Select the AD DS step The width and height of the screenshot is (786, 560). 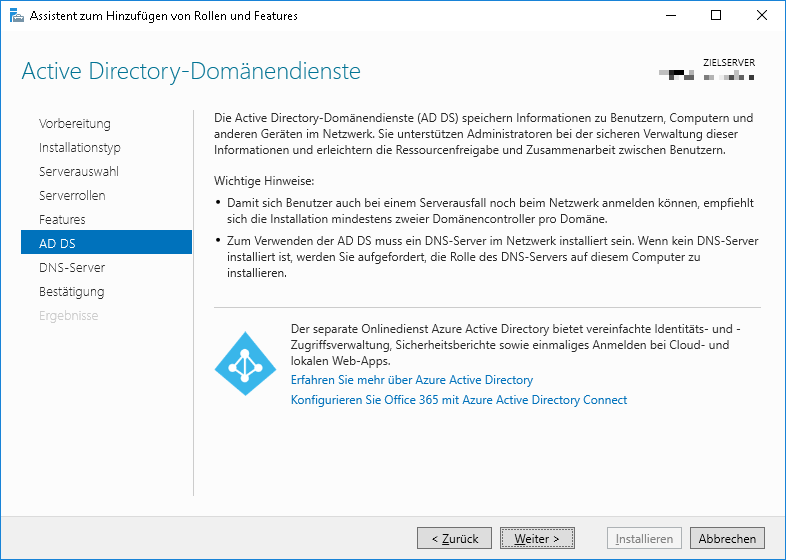point(57,244)
